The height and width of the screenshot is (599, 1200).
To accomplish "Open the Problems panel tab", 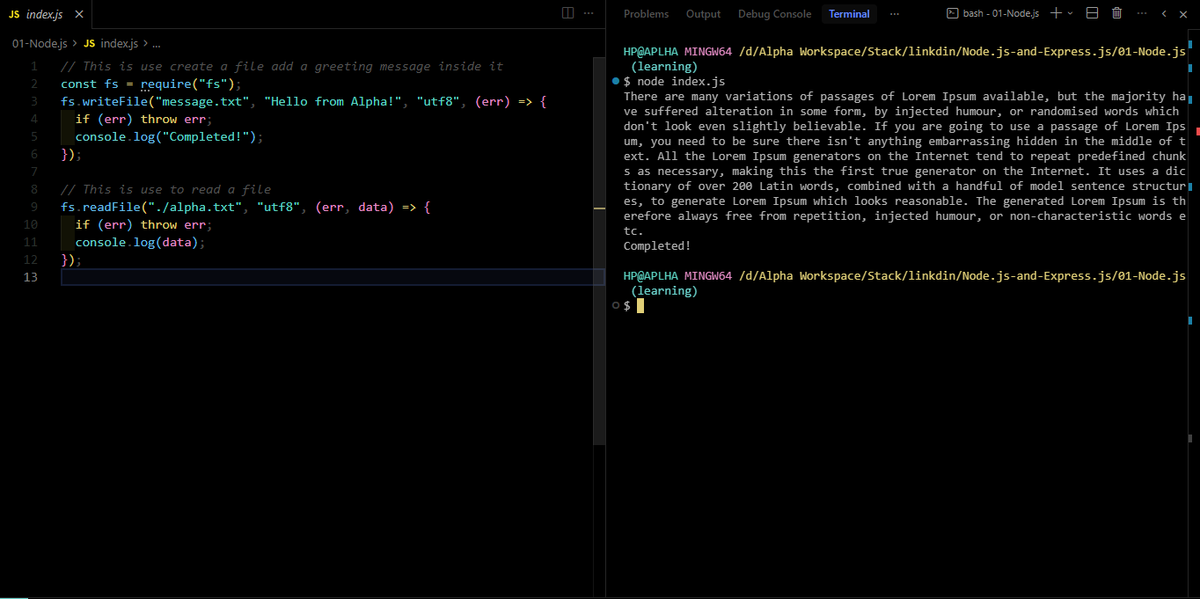I will click(646, 14).
